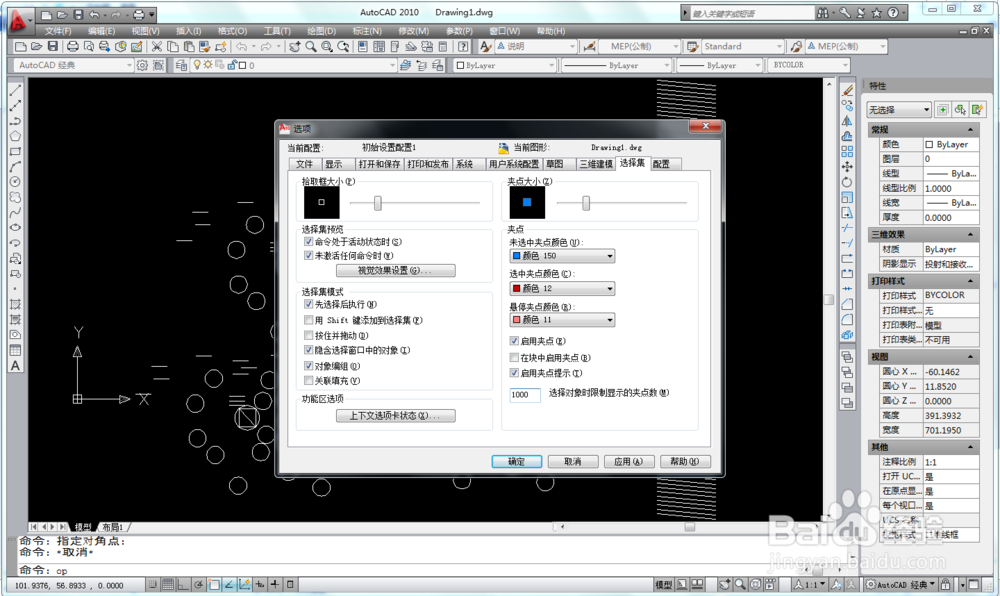Click the blue grip size preview swatch
The width and height of the screenshot is (1000, 596).
[x=527, y=202]
